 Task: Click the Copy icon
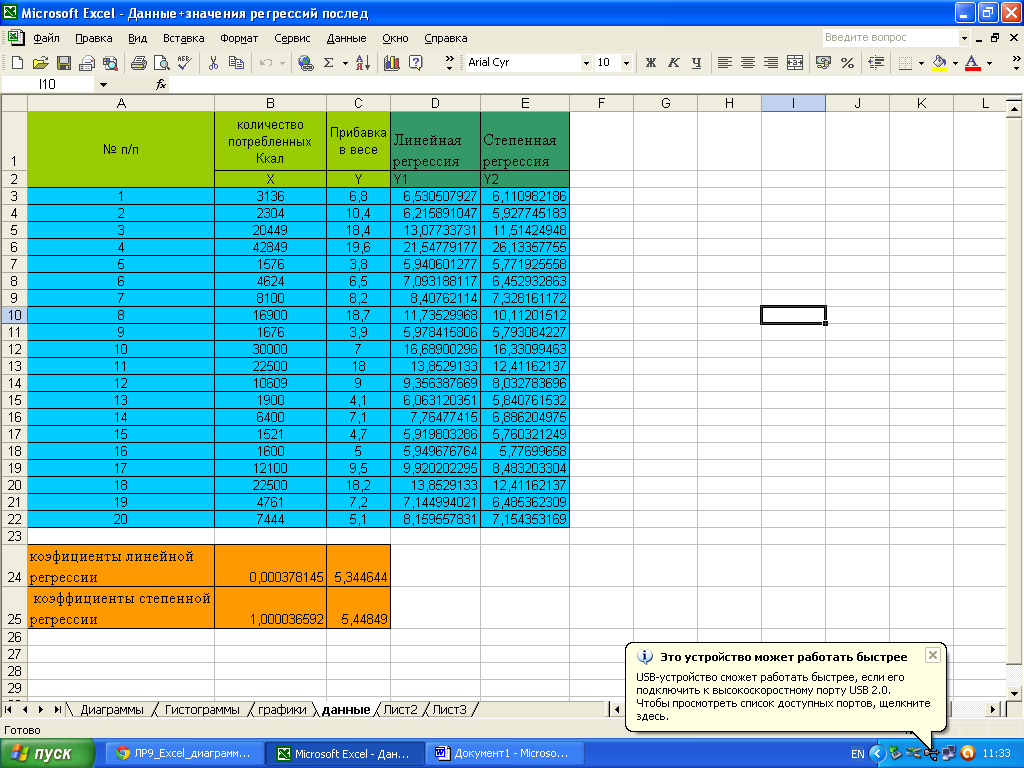coord(236,63)
